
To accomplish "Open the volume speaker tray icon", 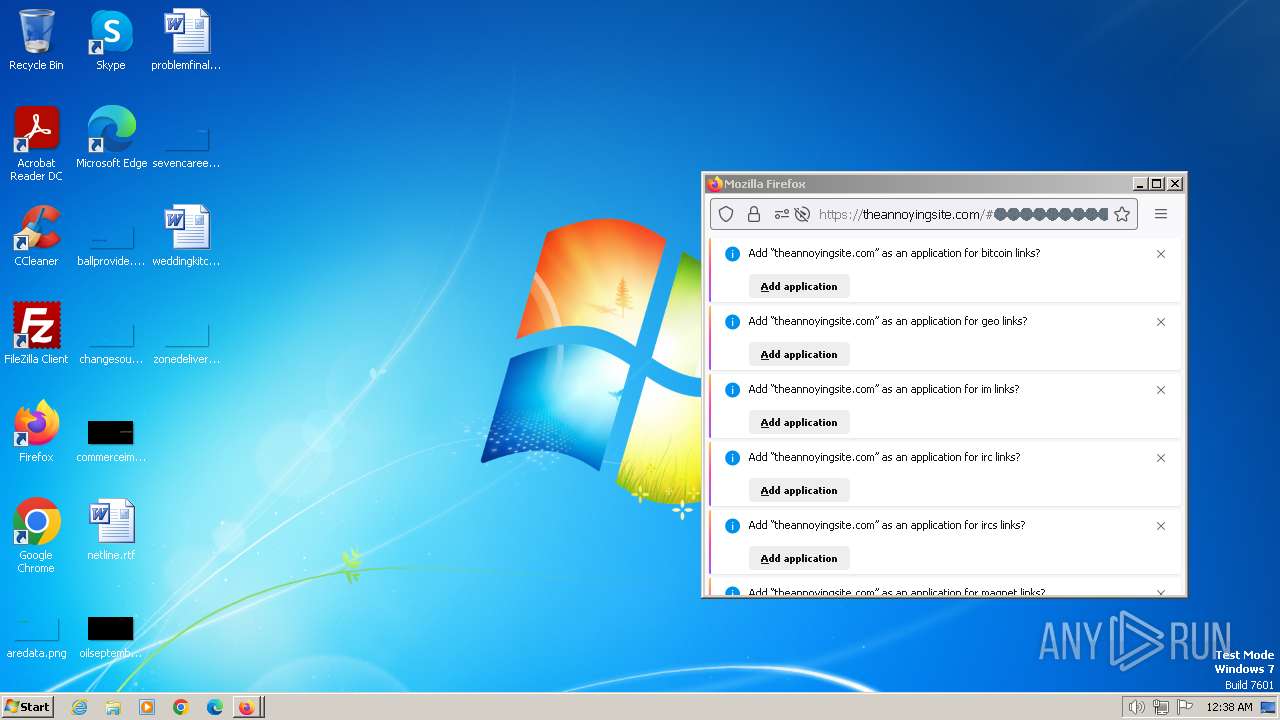I will pos(1137,707).
